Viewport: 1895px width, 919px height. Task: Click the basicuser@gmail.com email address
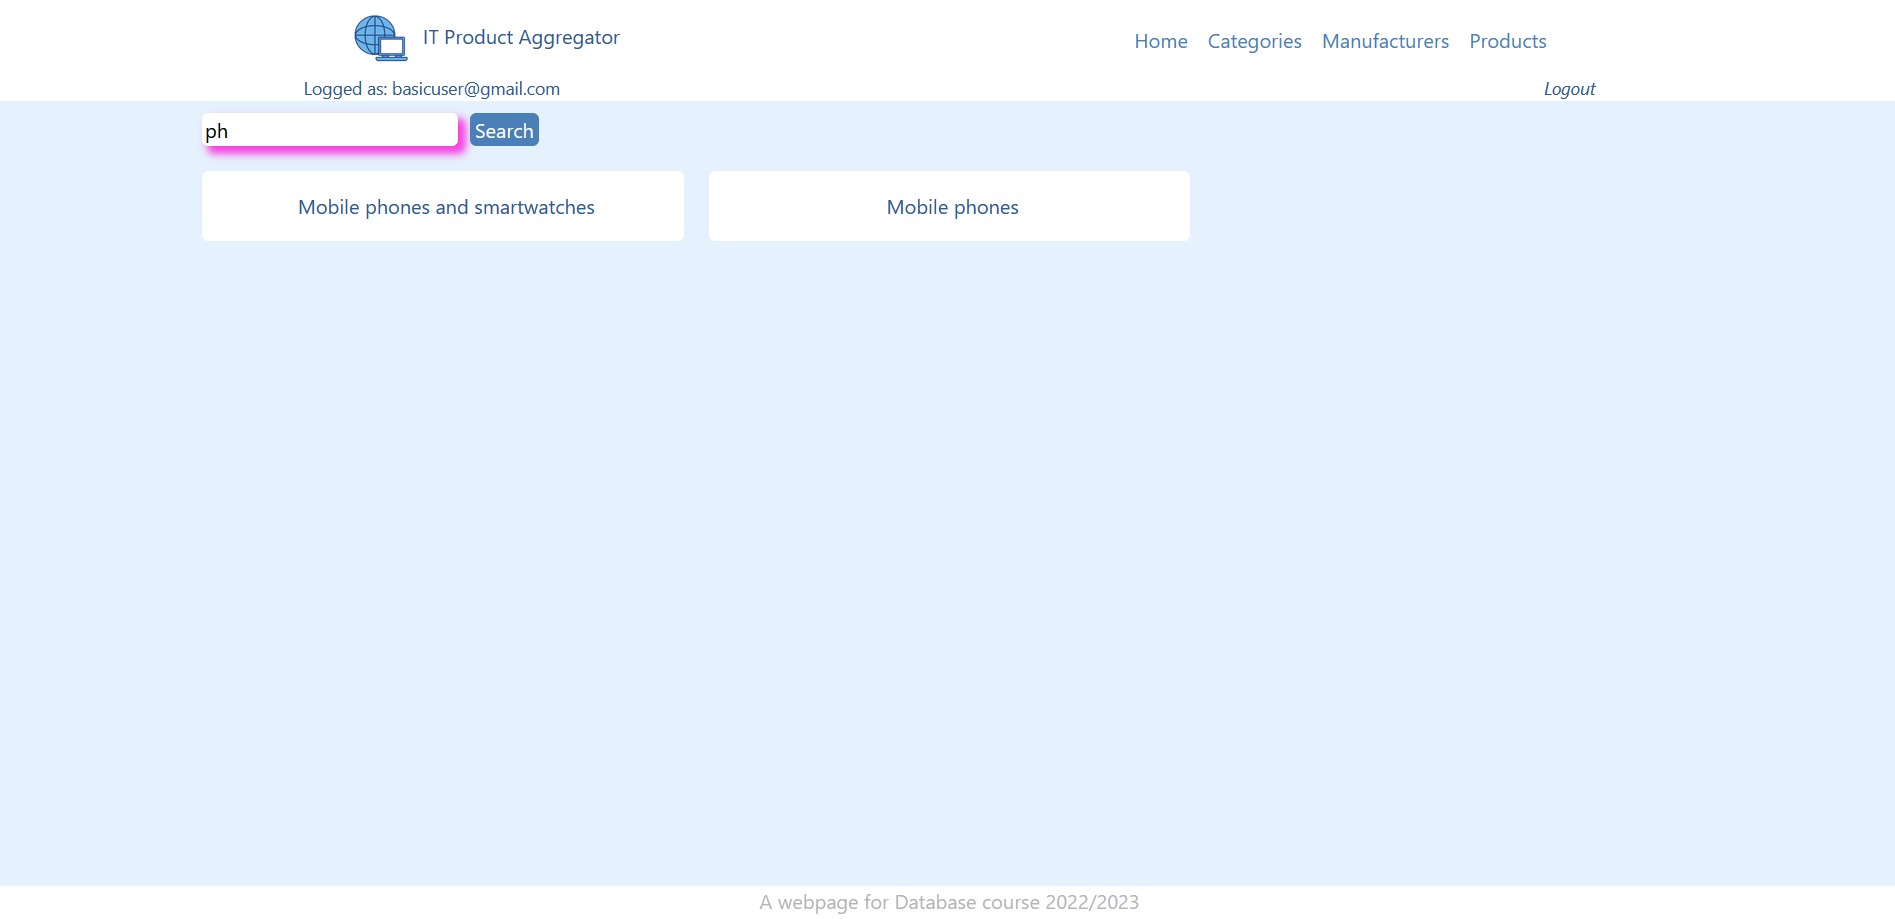pyautogui.click(x=475, y=89)
